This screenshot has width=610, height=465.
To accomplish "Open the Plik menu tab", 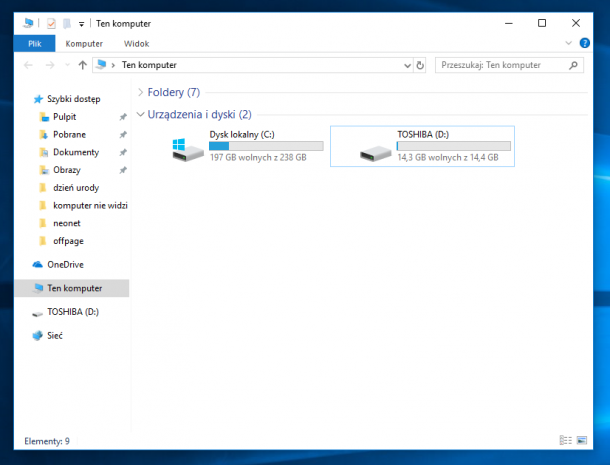I will 35,44.
